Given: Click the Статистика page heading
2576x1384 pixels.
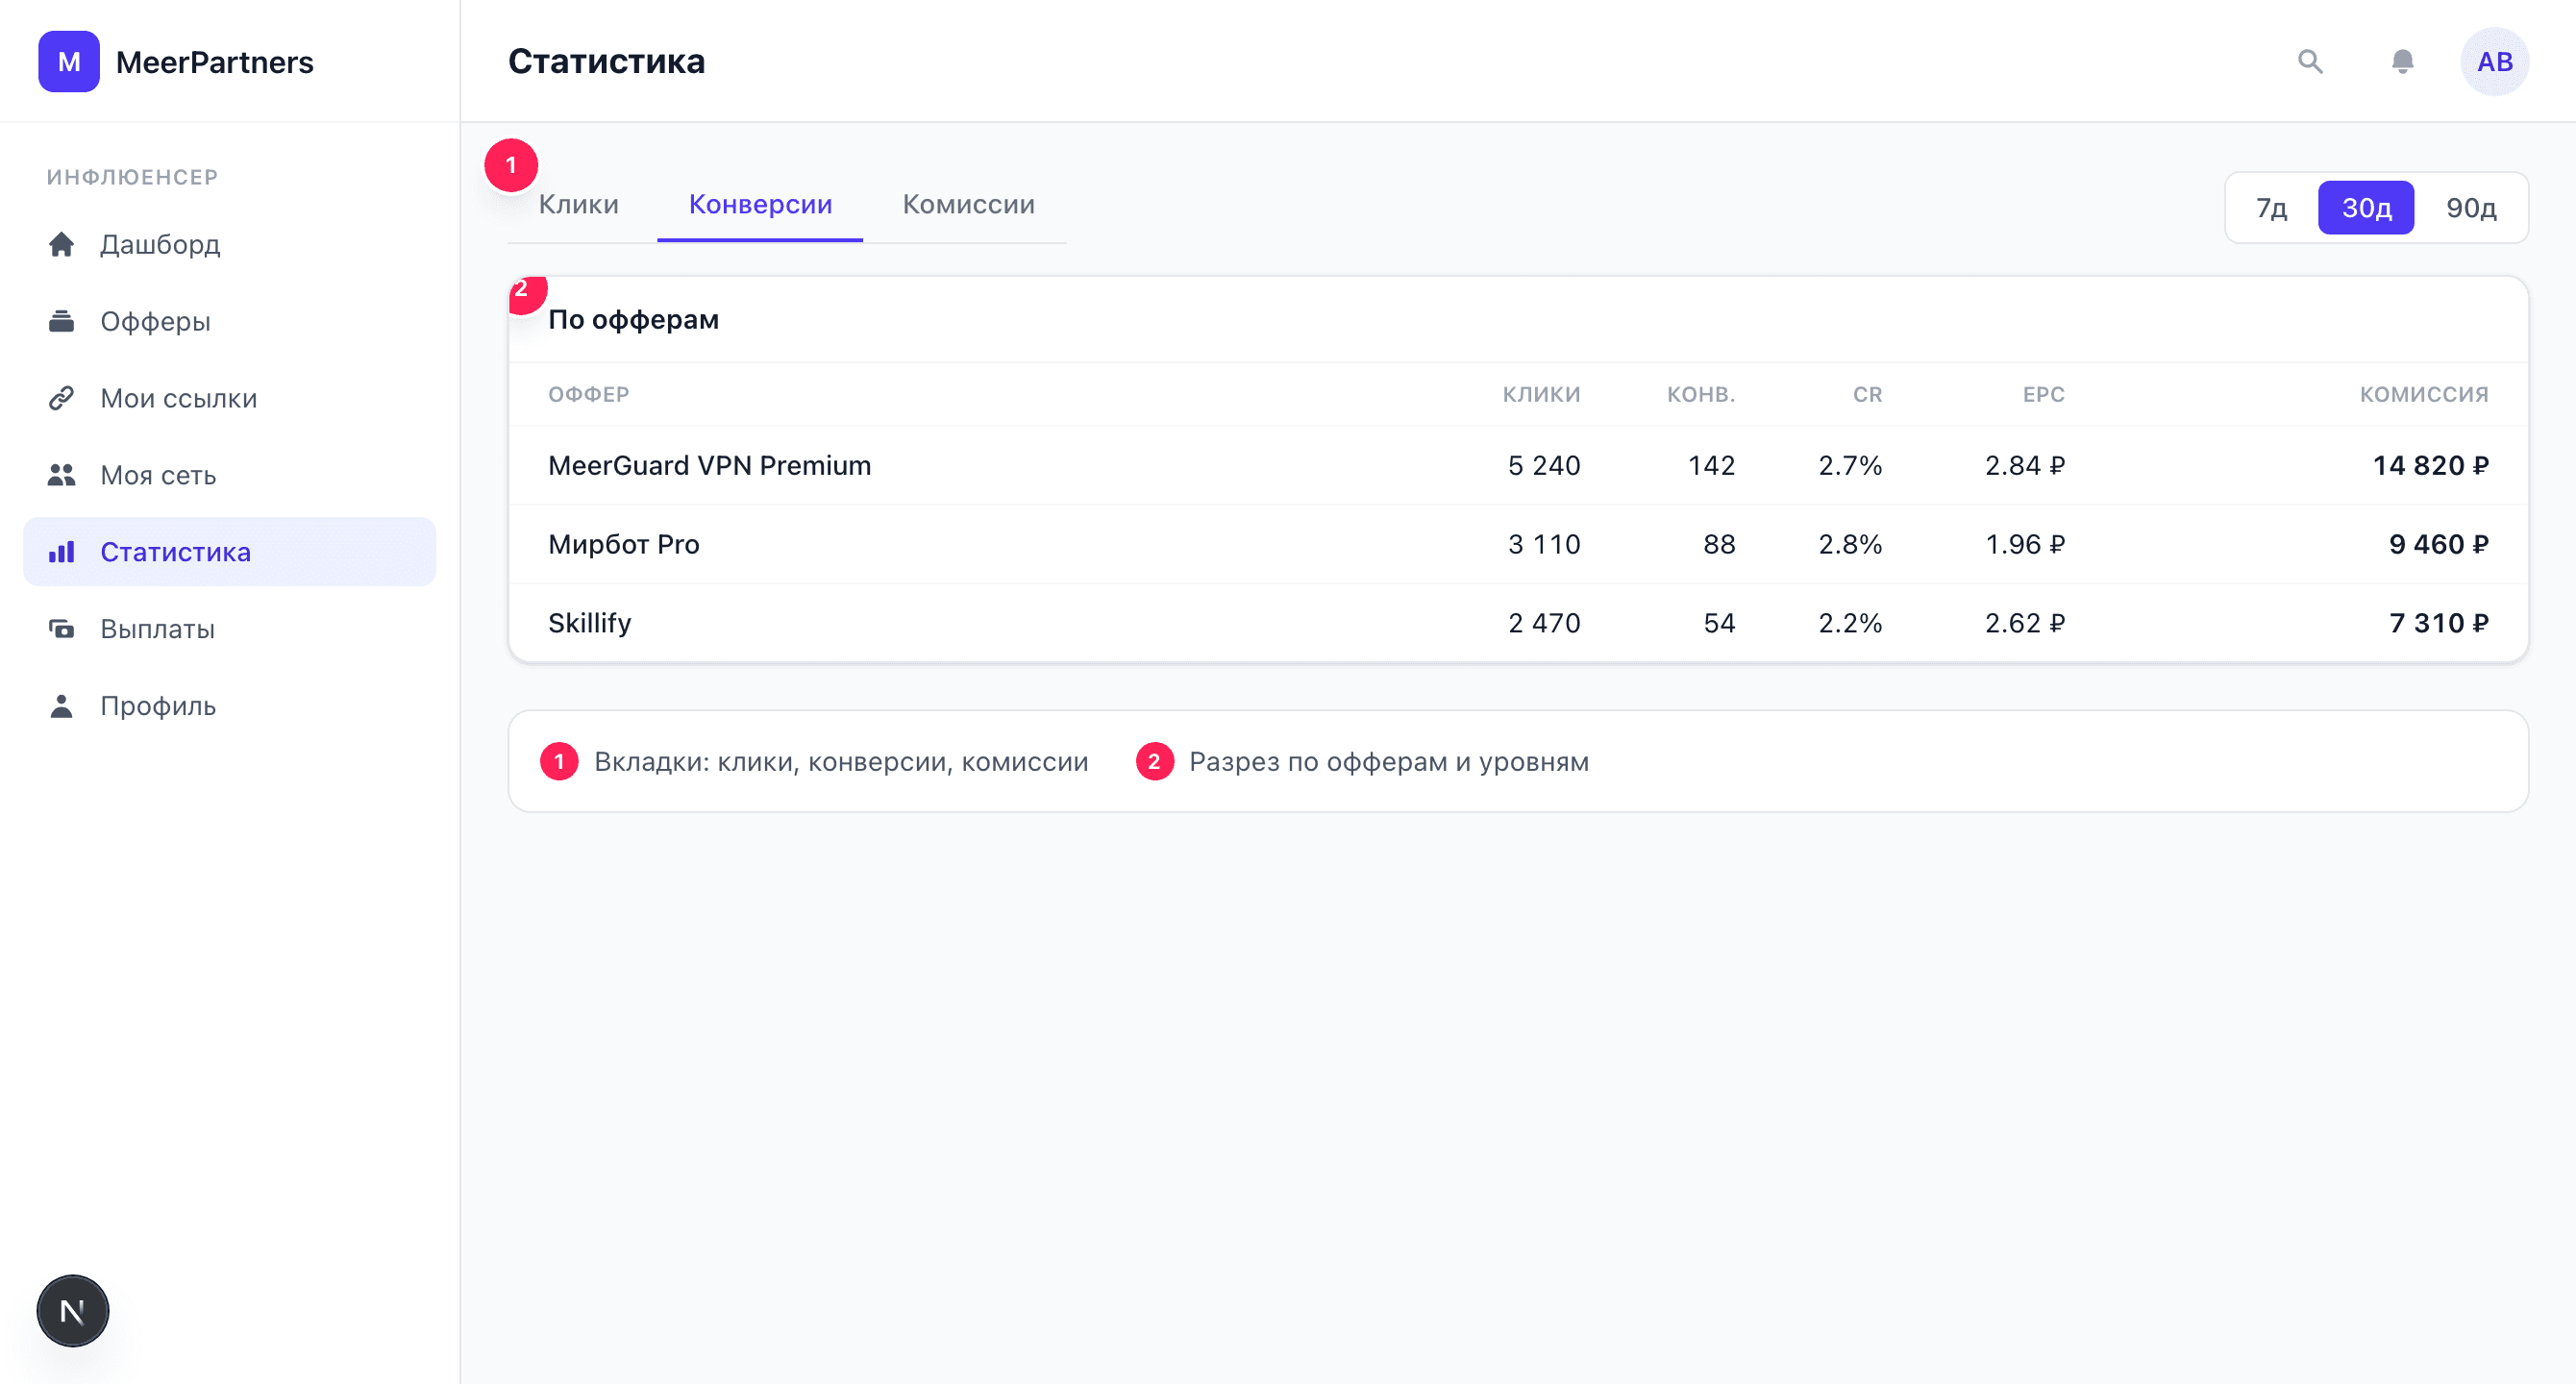Looking at the screenshot, I should (606, 61).
